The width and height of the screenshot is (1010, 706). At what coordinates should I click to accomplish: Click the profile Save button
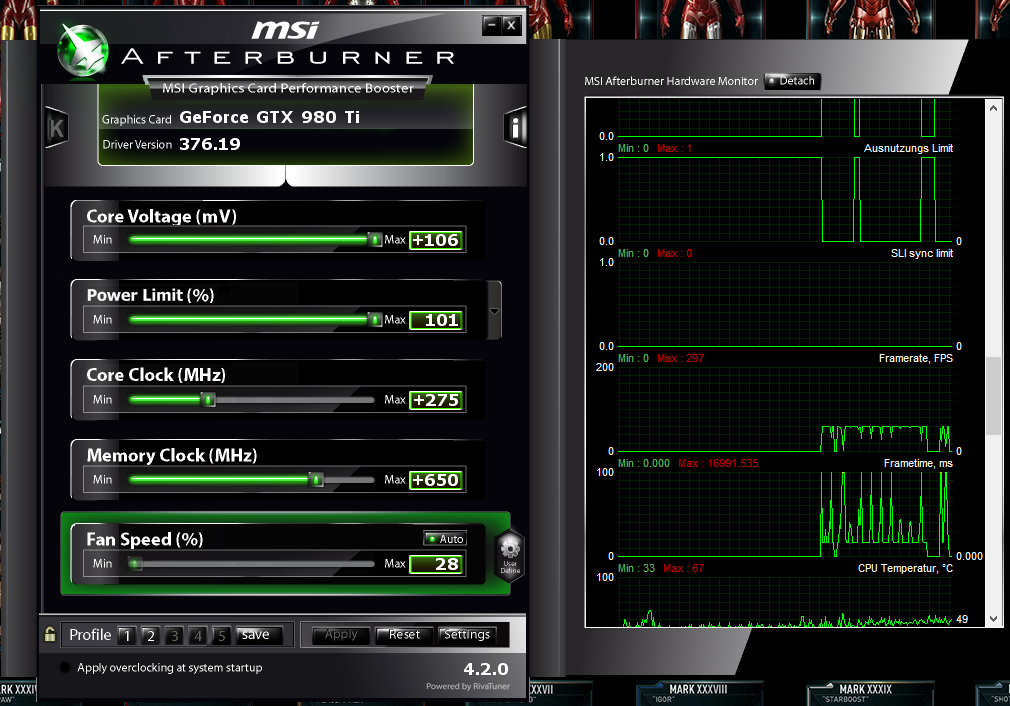point(258,634)
